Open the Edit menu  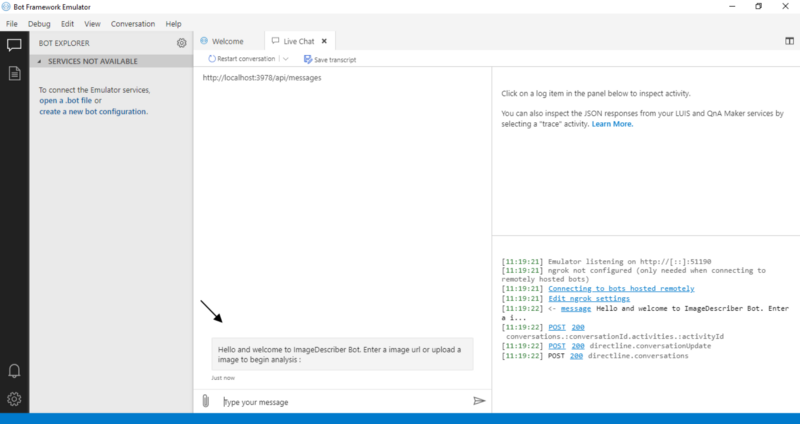coord(67,24)
